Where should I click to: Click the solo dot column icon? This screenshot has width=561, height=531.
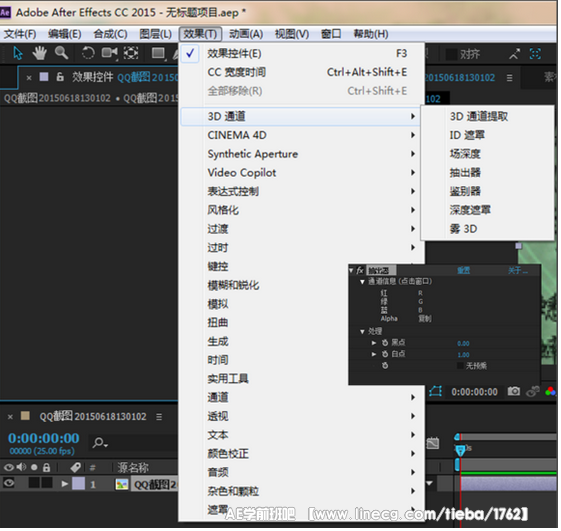click(x=34, y=468)
